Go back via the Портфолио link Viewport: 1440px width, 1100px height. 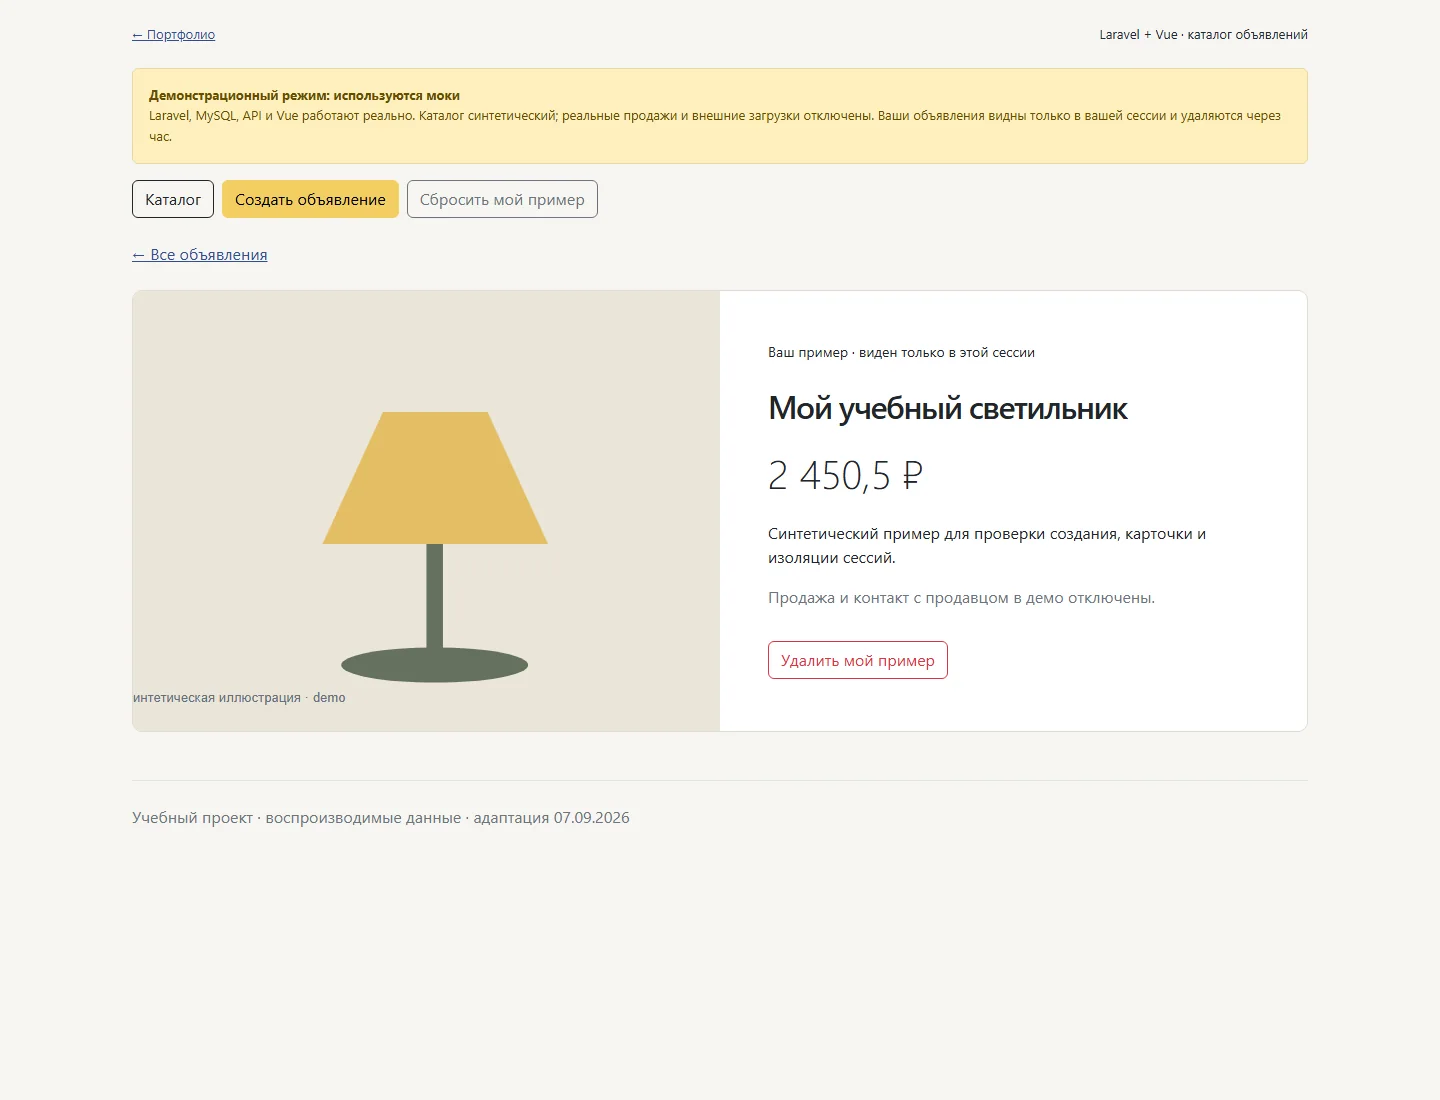click(173, 35)
